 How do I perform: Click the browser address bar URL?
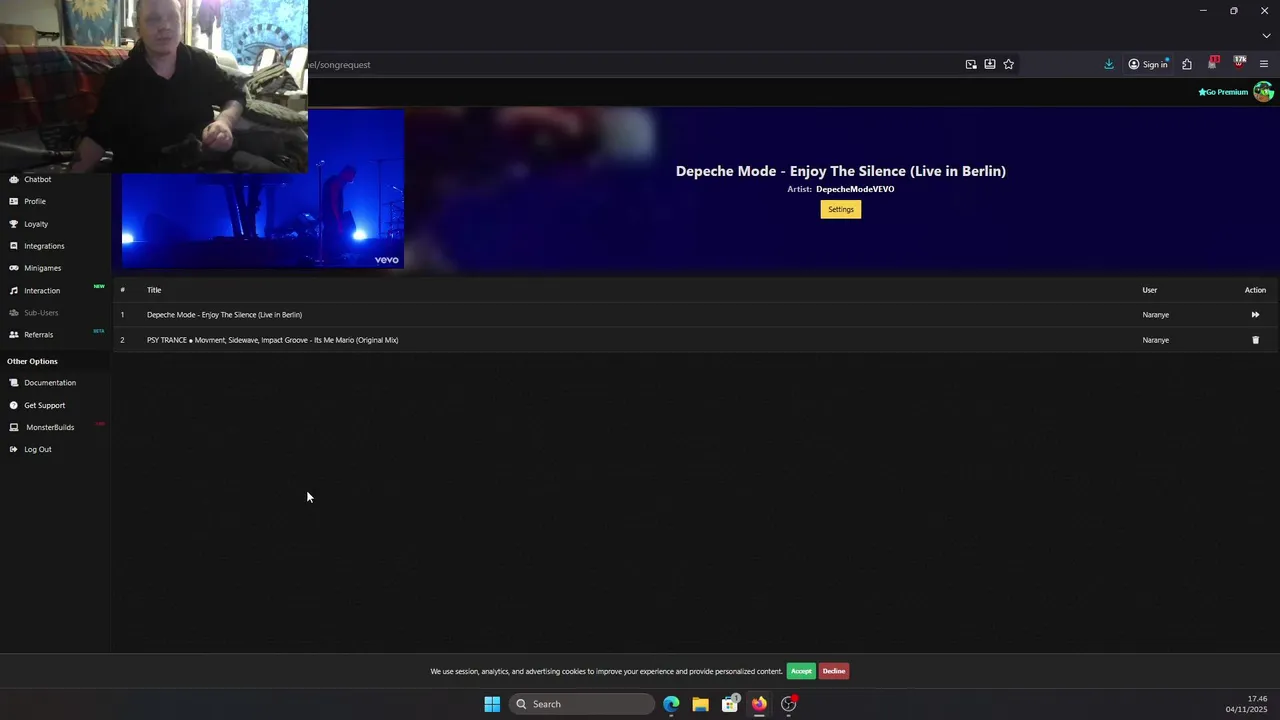pyautogui.click(x=340, y=65)
